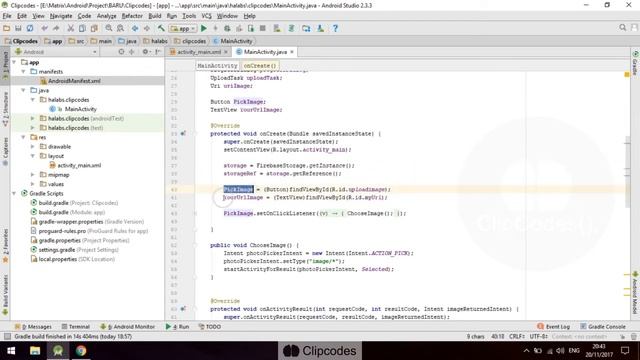Open the TODO tool window

point(209,327)
